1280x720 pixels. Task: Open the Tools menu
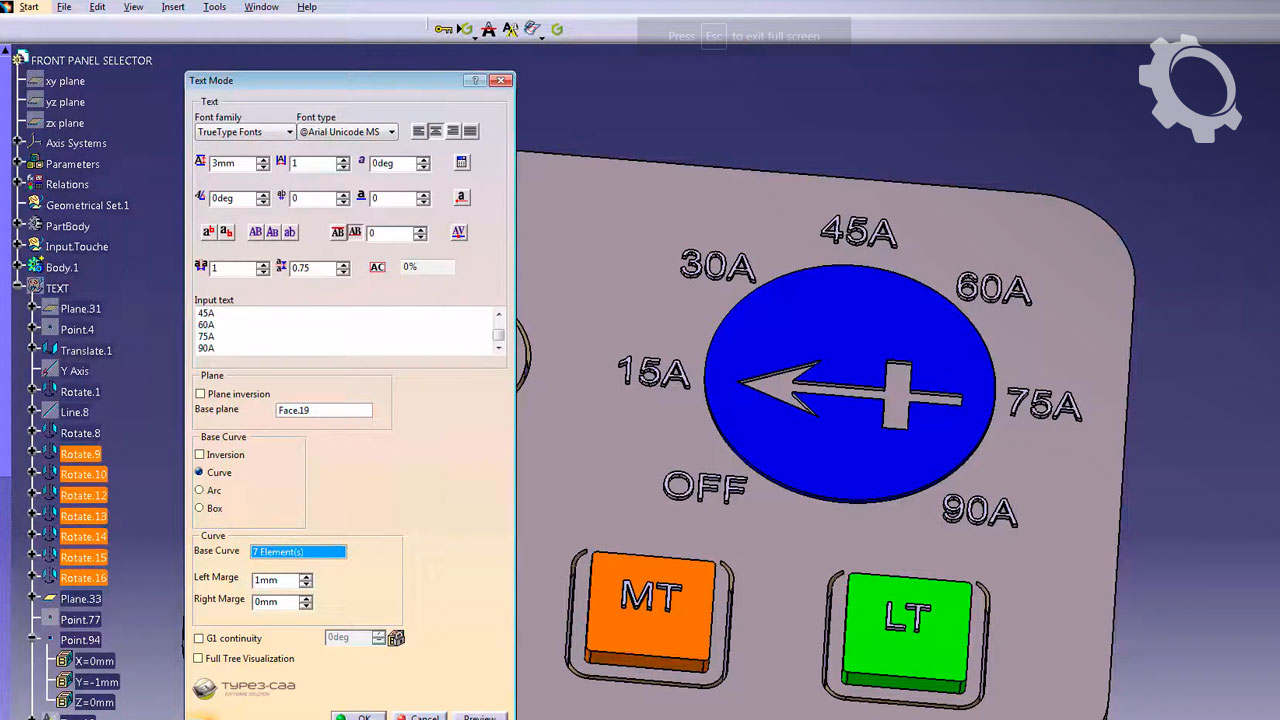pyautogui.click(x=214, y=7)
